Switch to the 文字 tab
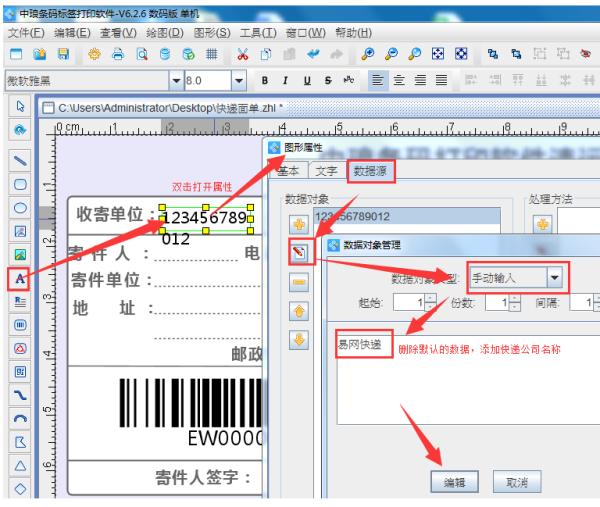600x507 pixels. pyautogui.click(x=325, y=171)
